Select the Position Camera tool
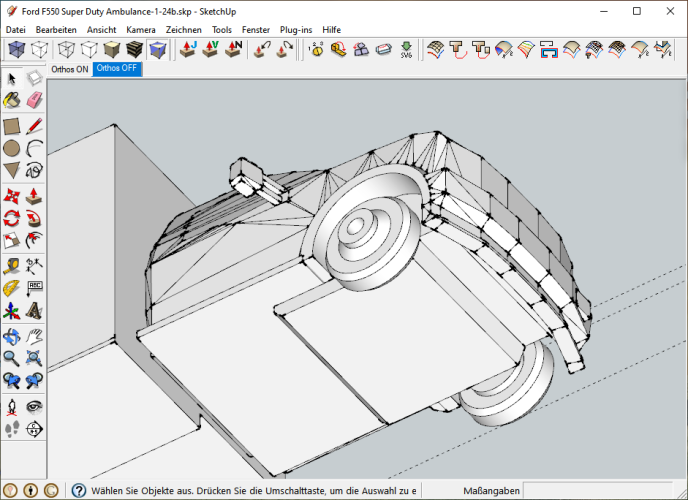 click(x=12, y=407)
